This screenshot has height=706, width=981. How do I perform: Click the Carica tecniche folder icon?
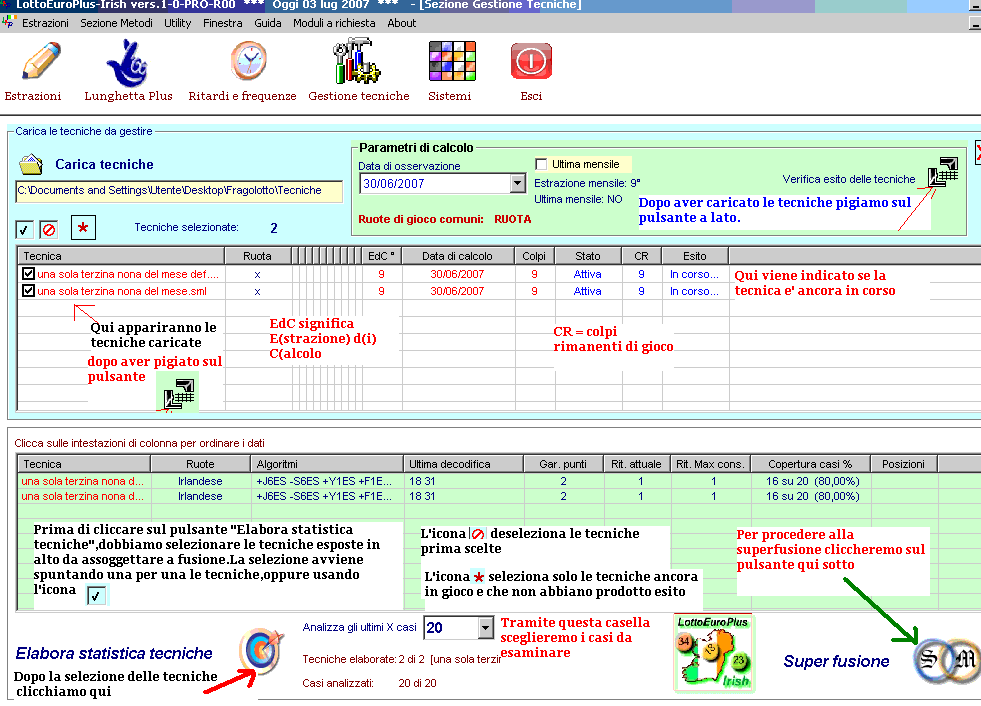(x=31, y=165)
